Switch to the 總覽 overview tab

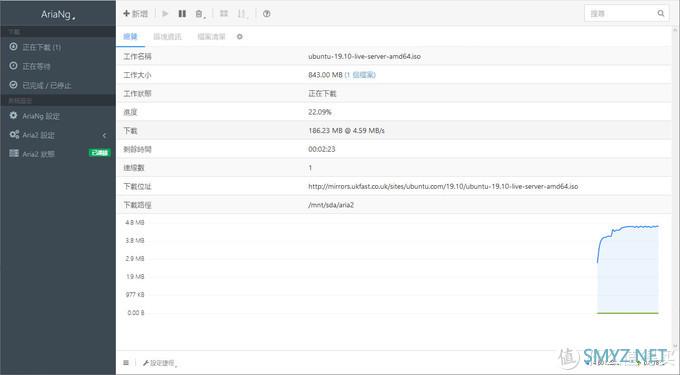point(130,37)
